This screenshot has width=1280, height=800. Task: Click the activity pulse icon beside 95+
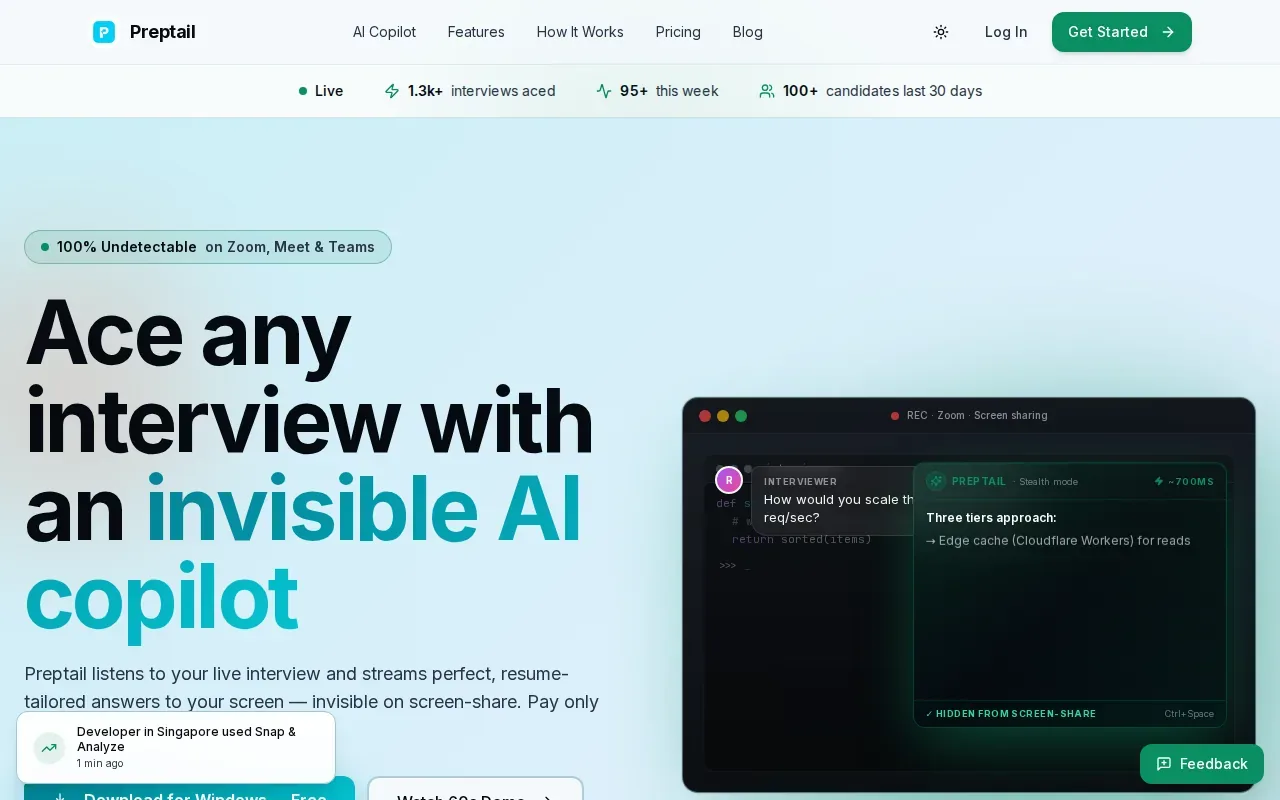(x=604, y=91)
